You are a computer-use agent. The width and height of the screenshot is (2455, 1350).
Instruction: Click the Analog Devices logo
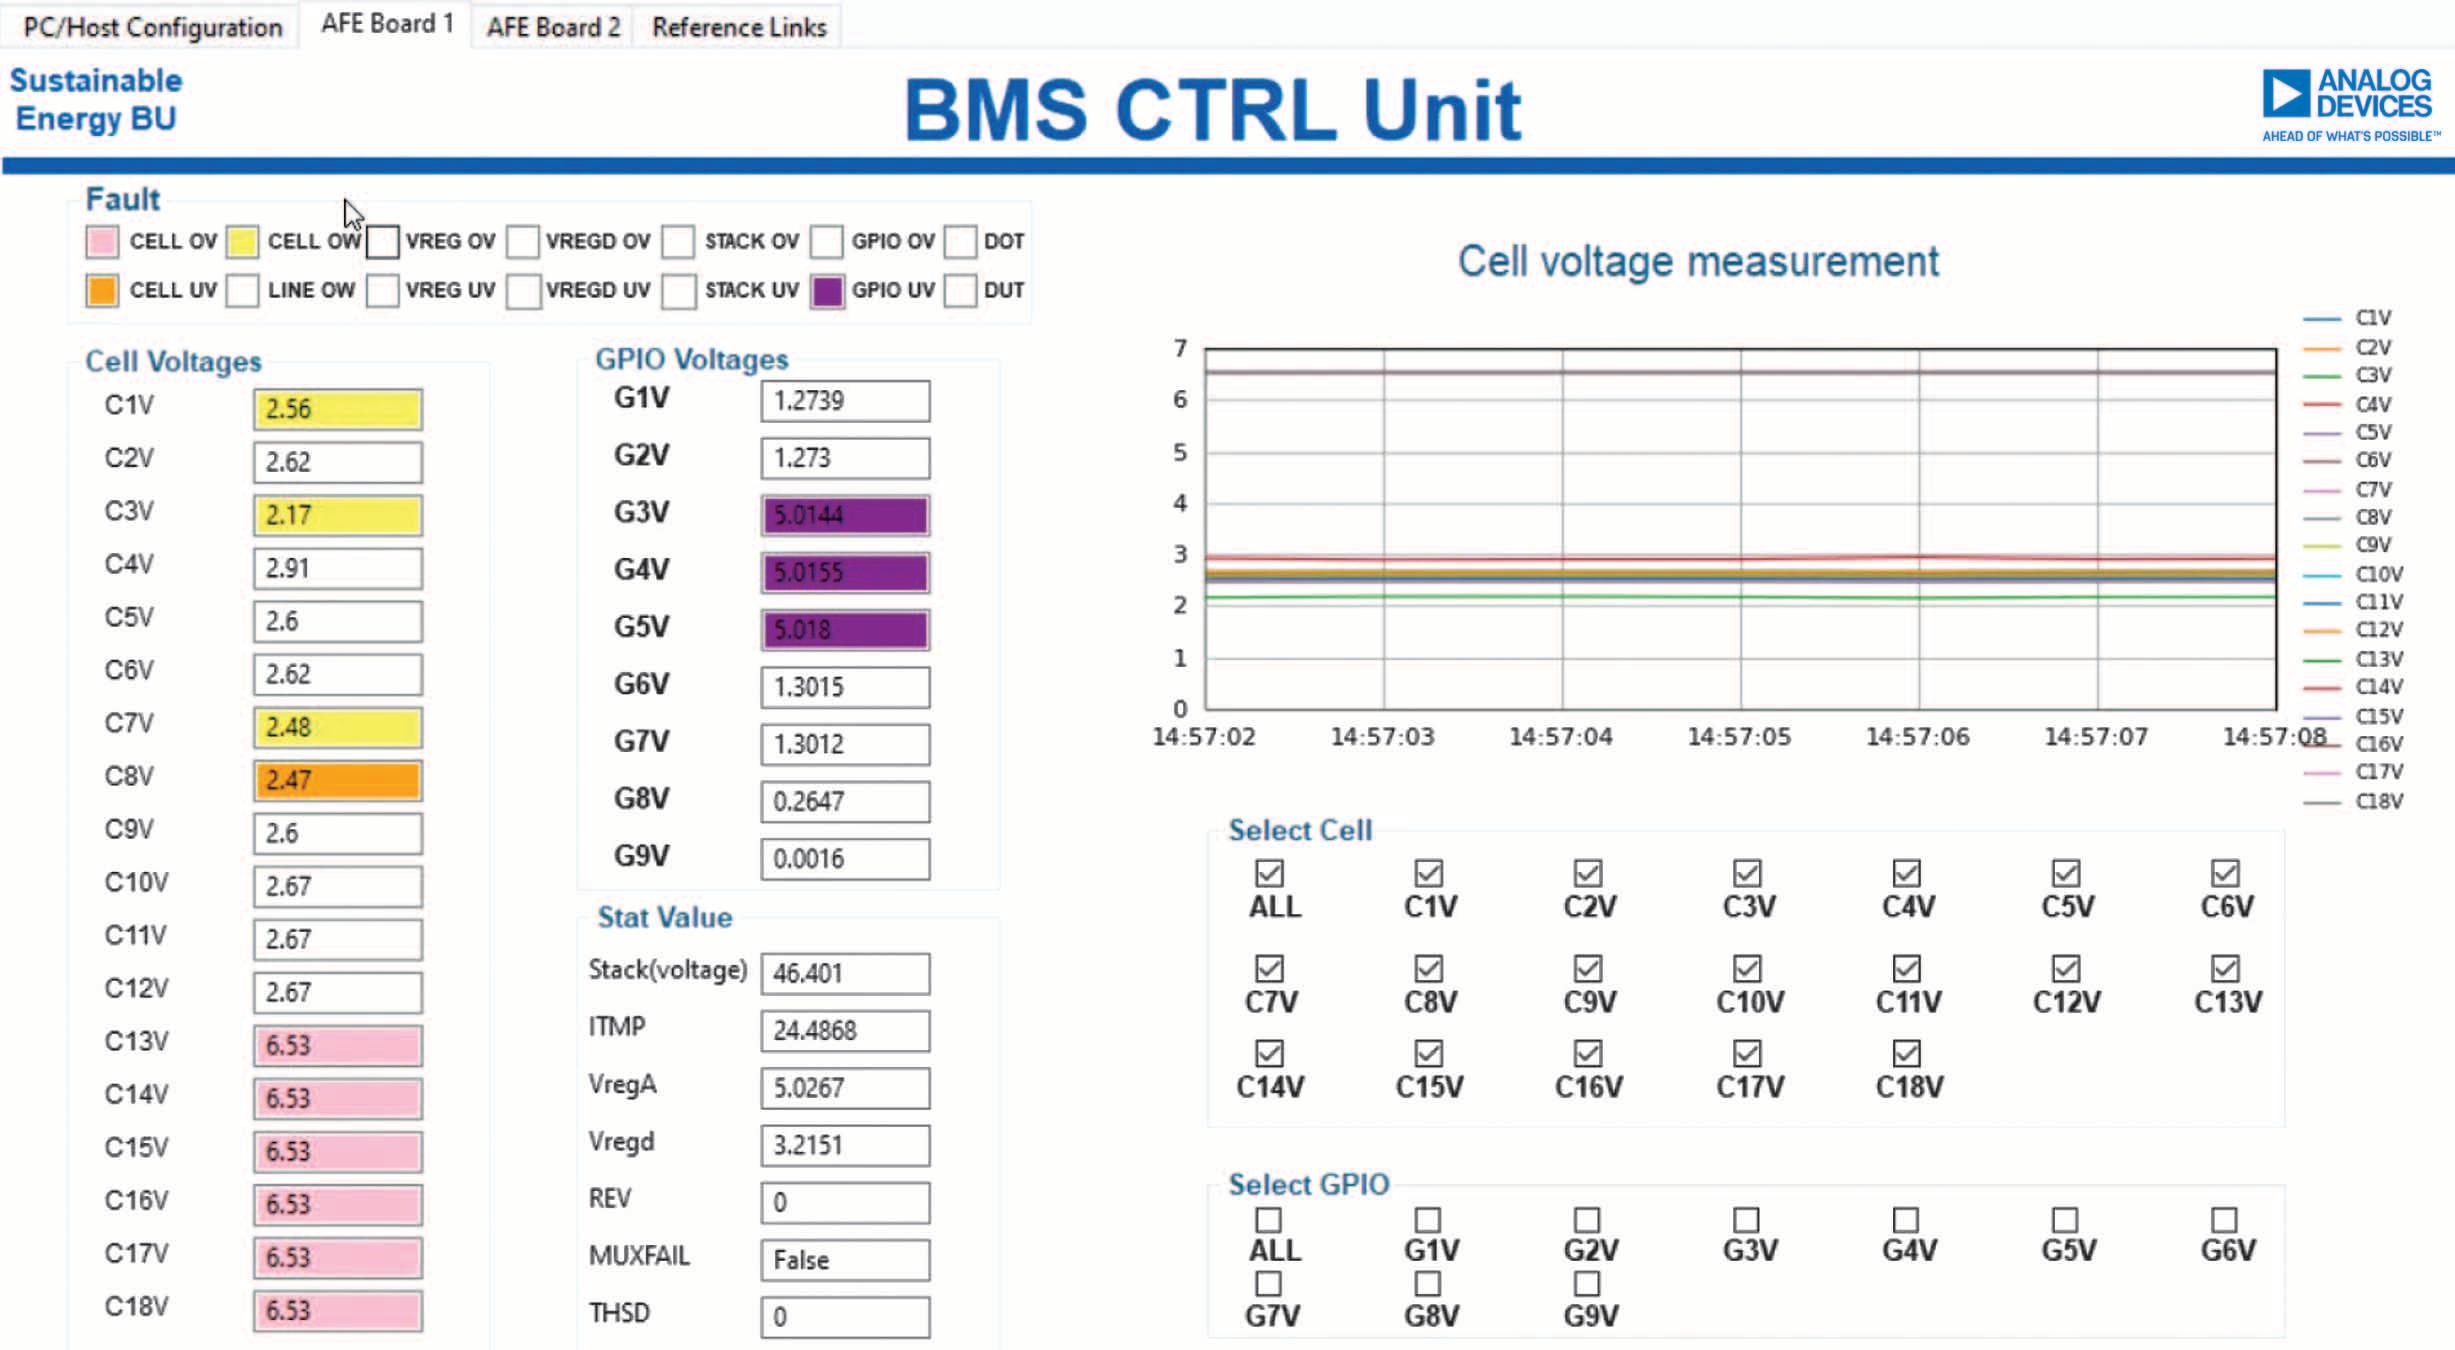(2346, 104)
